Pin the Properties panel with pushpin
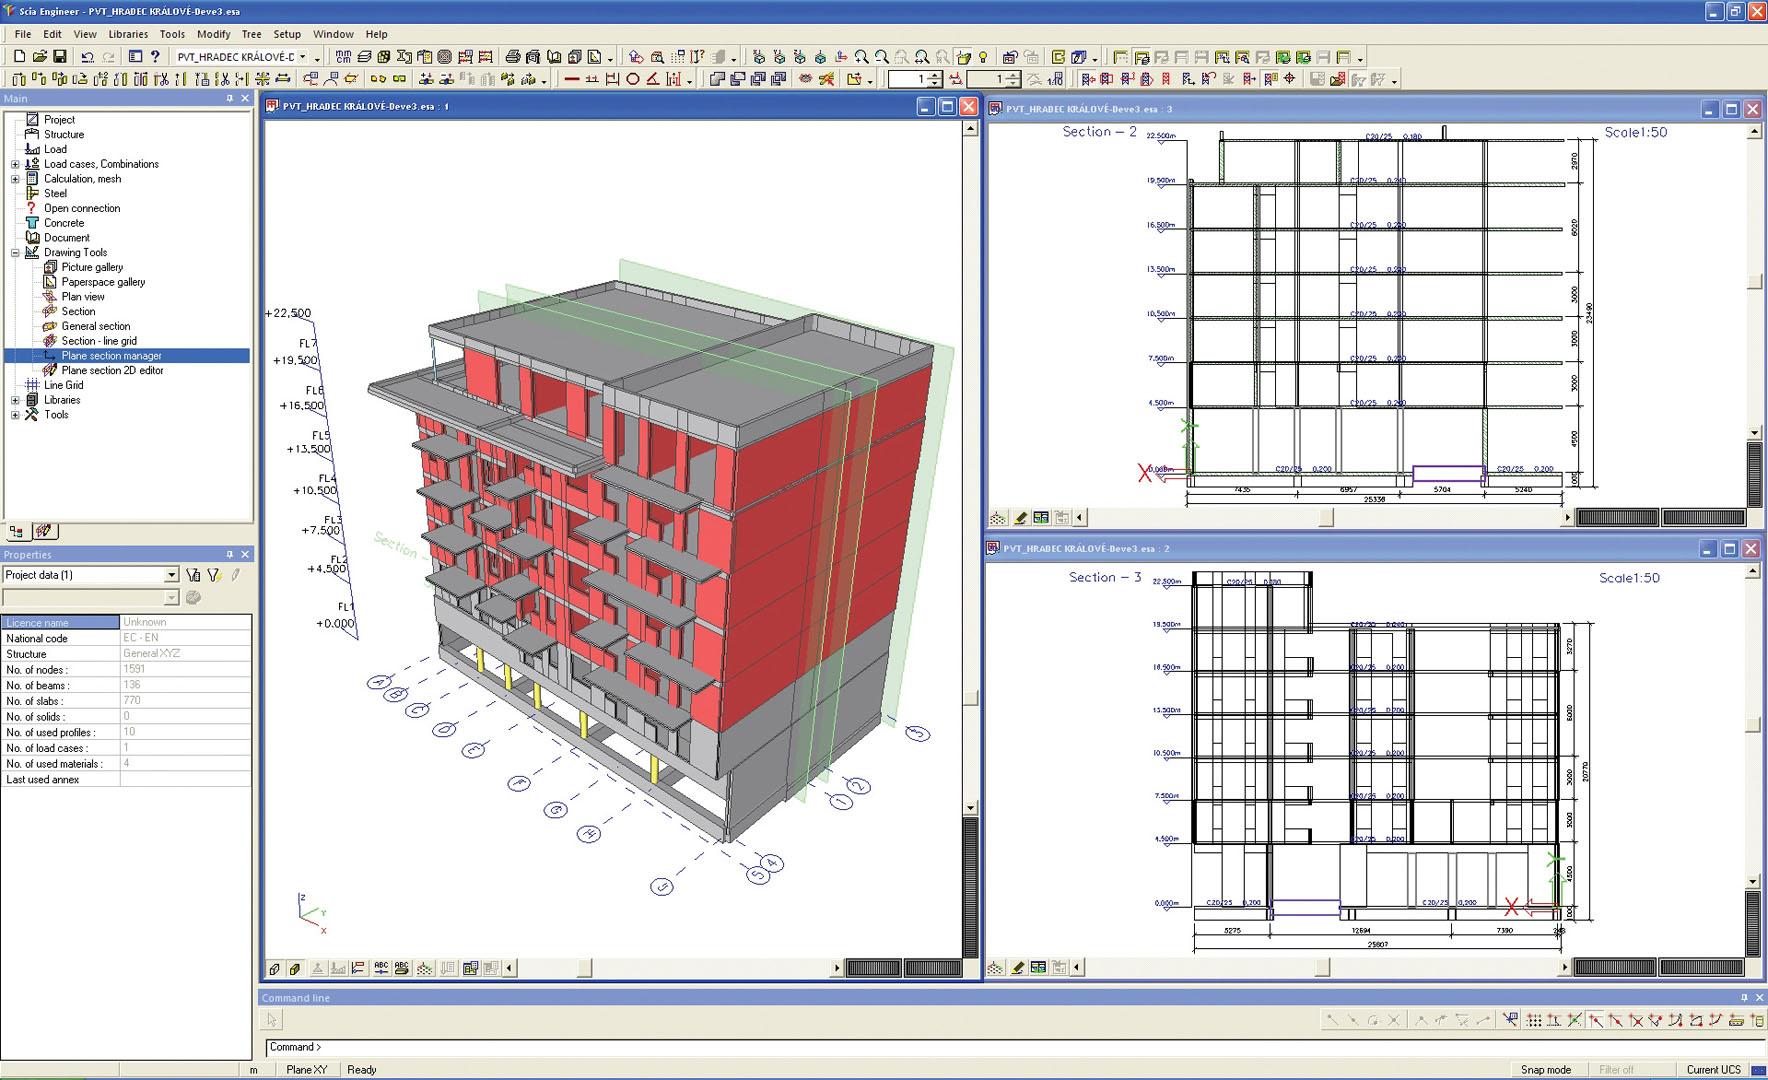The width and height of the screenshot is (1768, 1080). (x=229, y=554)
